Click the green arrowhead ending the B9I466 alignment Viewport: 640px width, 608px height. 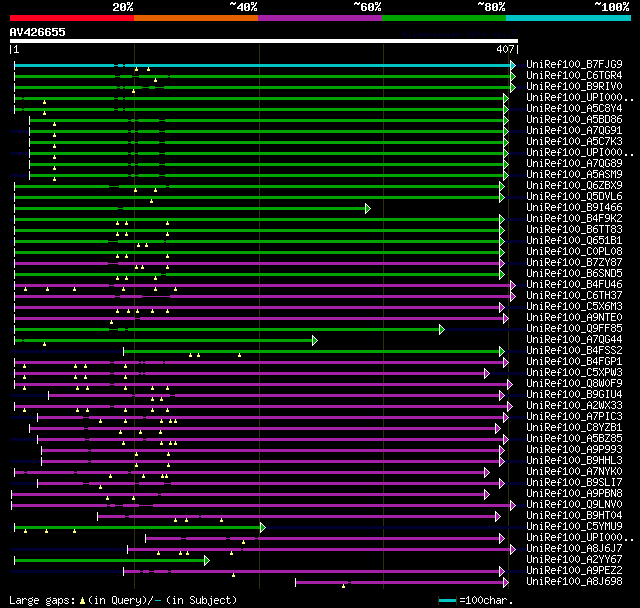(368, 209)
